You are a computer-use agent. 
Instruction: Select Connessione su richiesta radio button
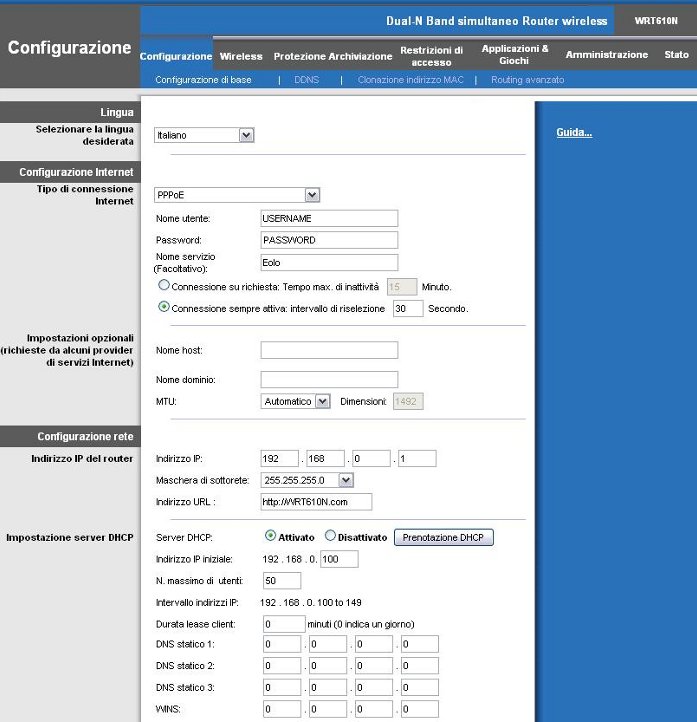click(164, 285)
